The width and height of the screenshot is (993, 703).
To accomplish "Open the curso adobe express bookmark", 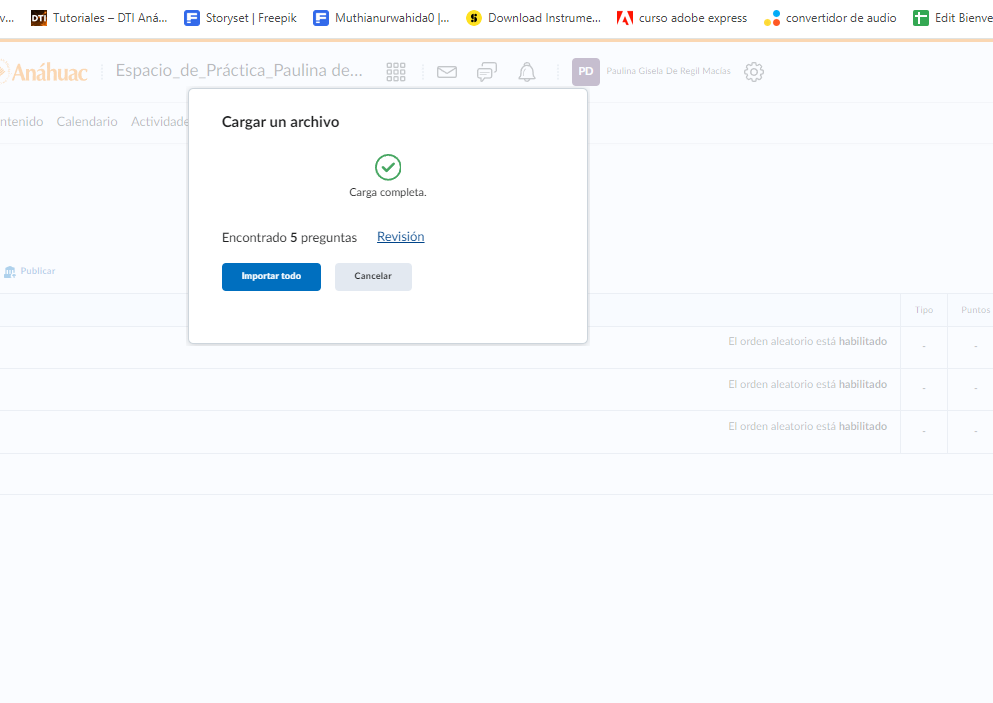I will coord(682,18).
